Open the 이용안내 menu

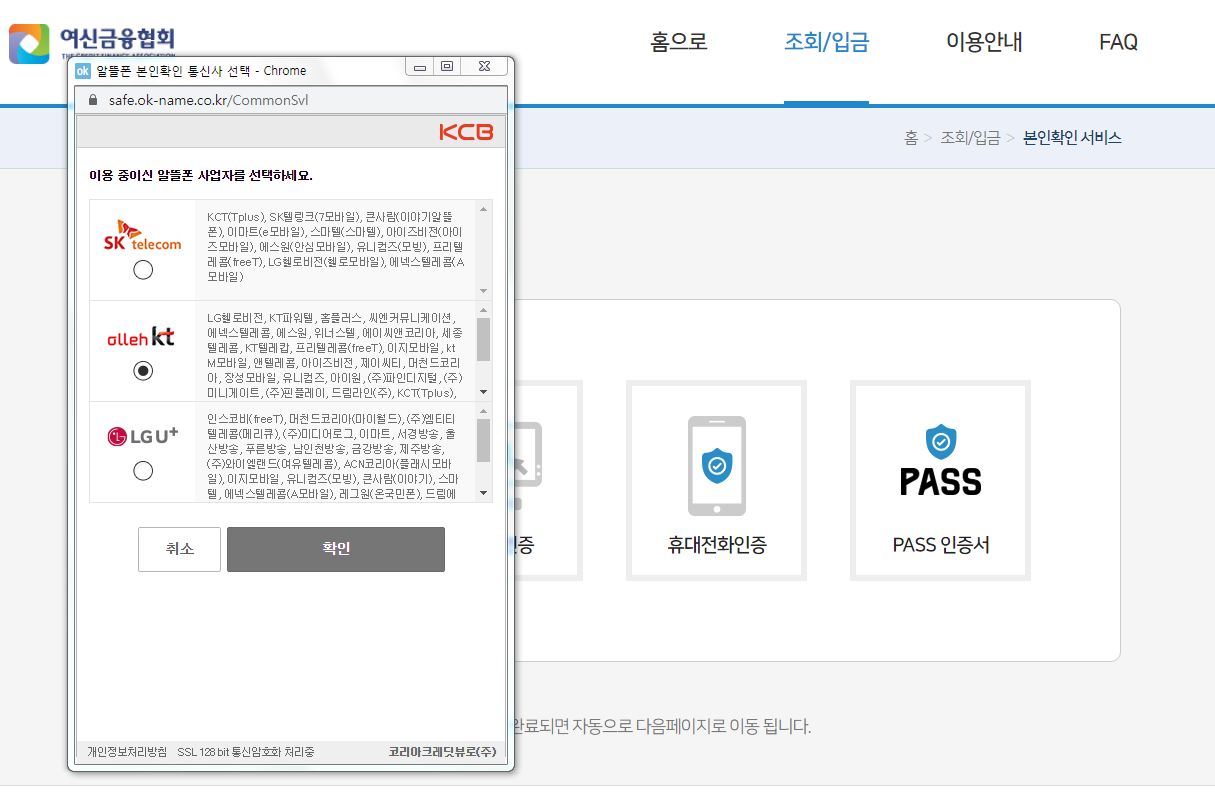pyautogui.click(x=984, y=42)
